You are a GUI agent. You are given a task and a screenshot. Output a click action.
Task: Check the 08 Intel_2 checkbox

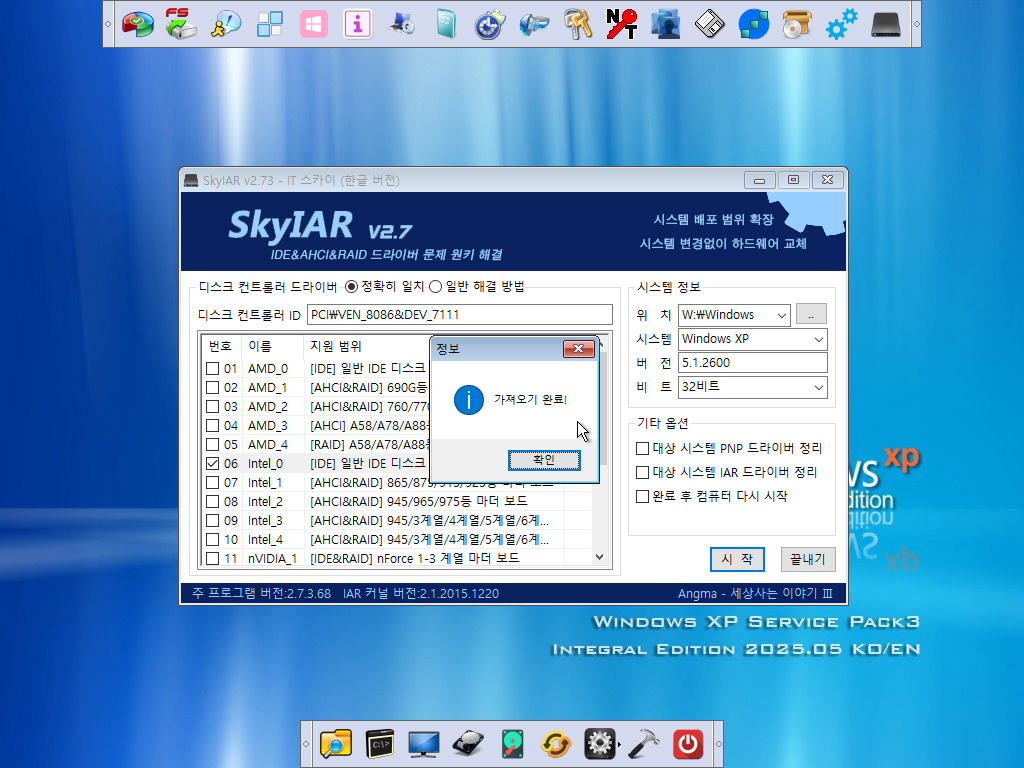[212, 502]
